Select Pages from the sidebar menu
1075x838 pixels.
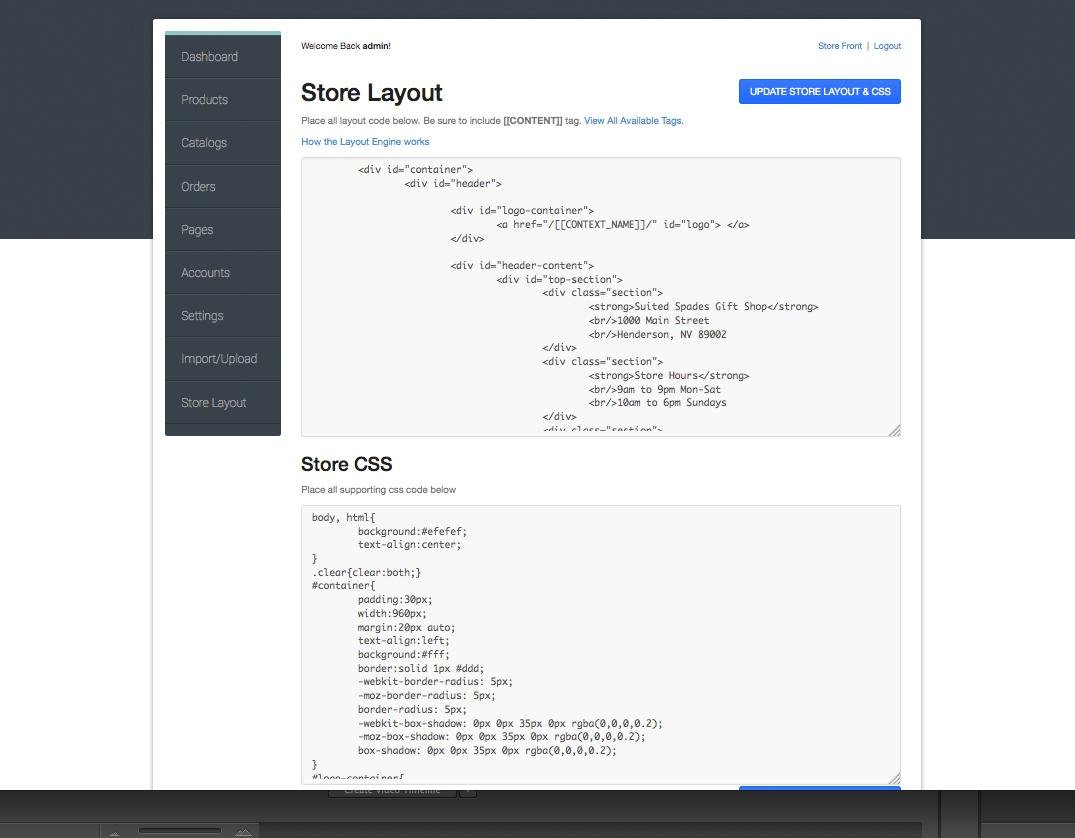[197, 230]
